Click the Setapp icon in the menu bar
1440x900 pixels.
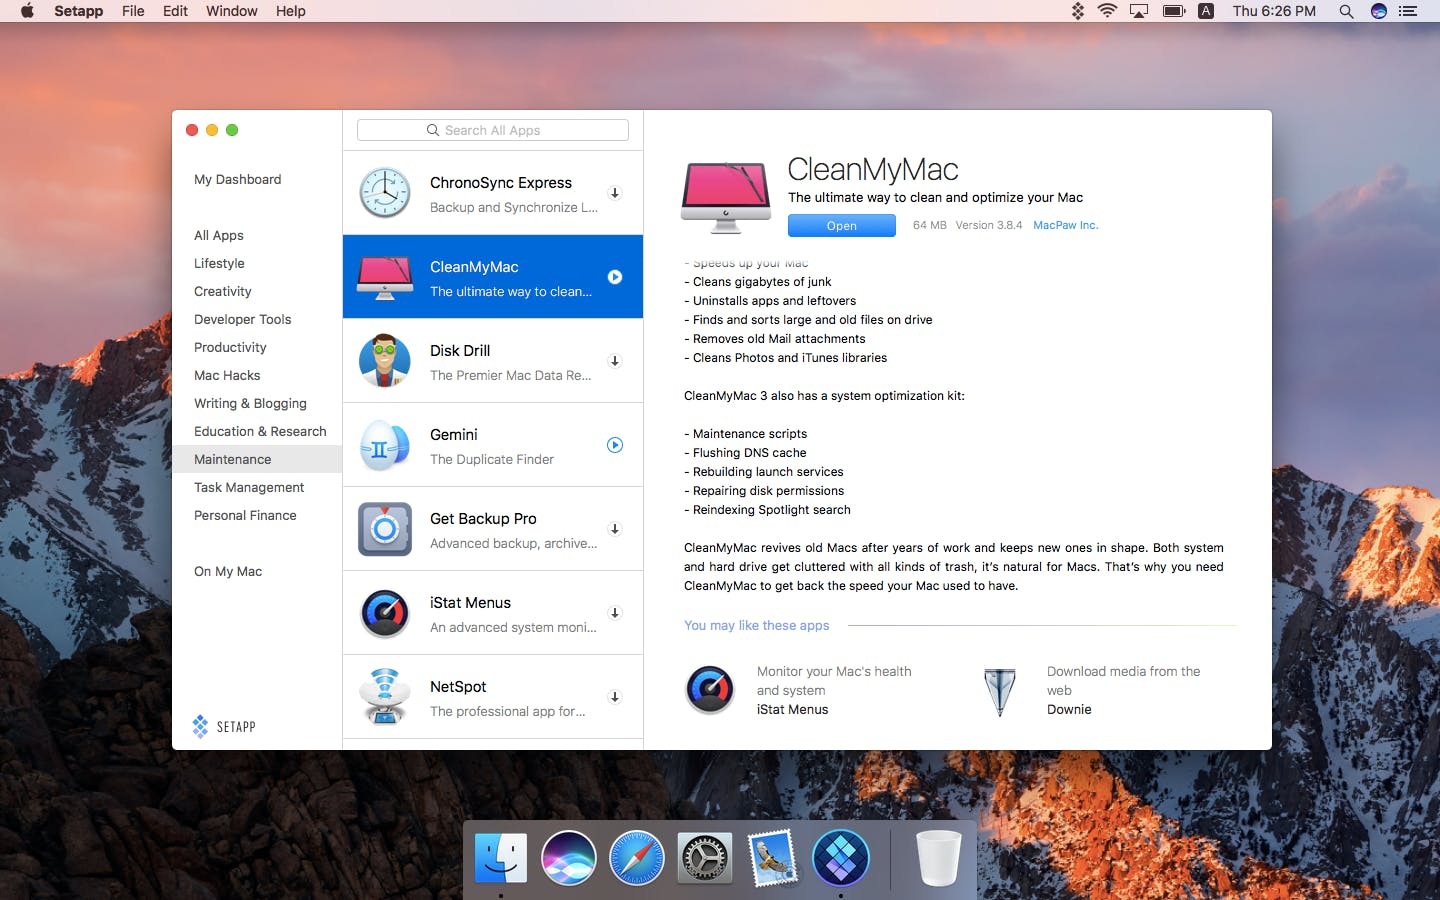tap(1078, 11)
